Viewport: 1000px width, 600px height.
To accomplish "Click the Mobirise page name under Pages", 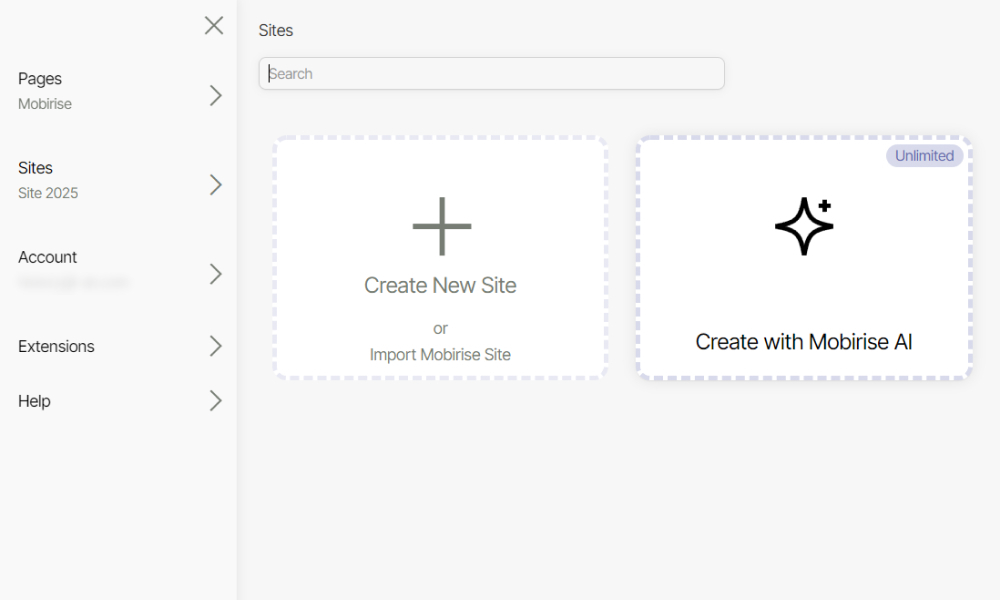I will click(x=45, y=104).
